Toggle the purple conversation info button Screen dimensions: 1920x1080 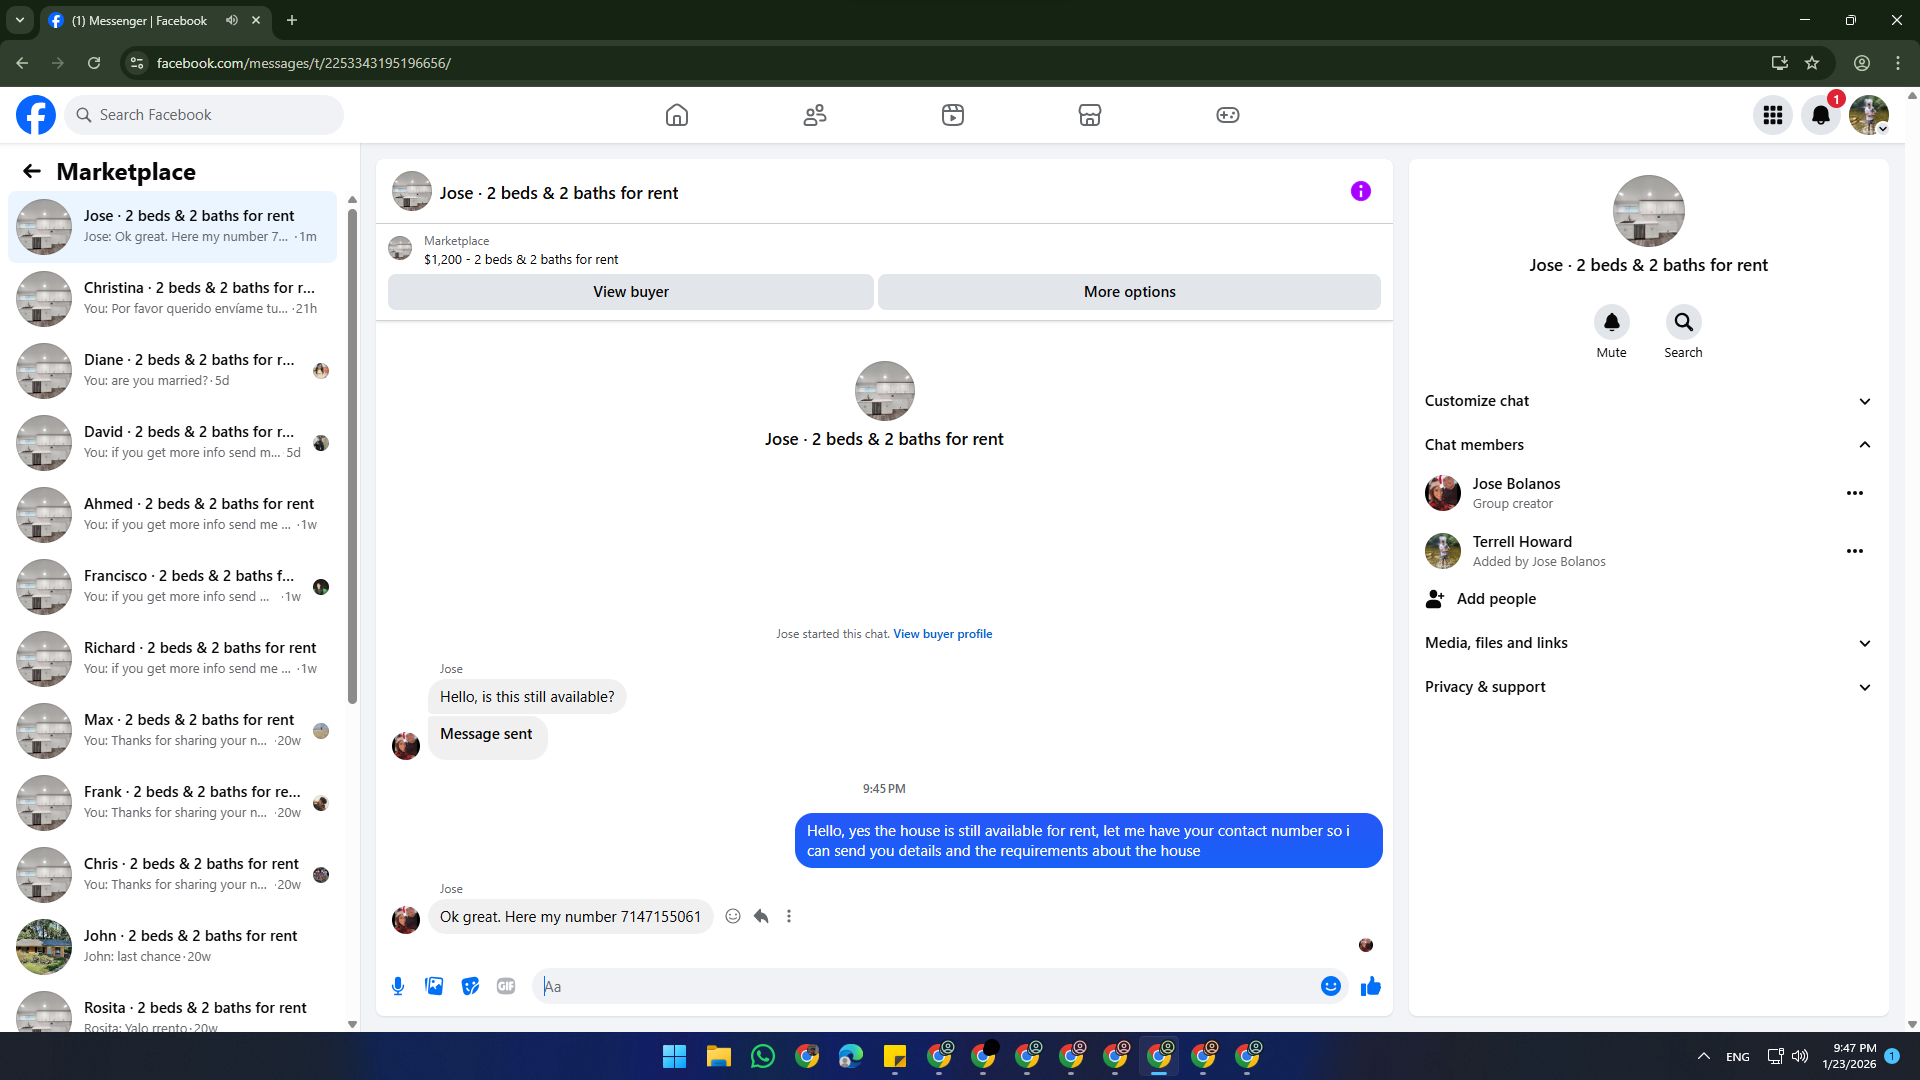point(1360,191)
